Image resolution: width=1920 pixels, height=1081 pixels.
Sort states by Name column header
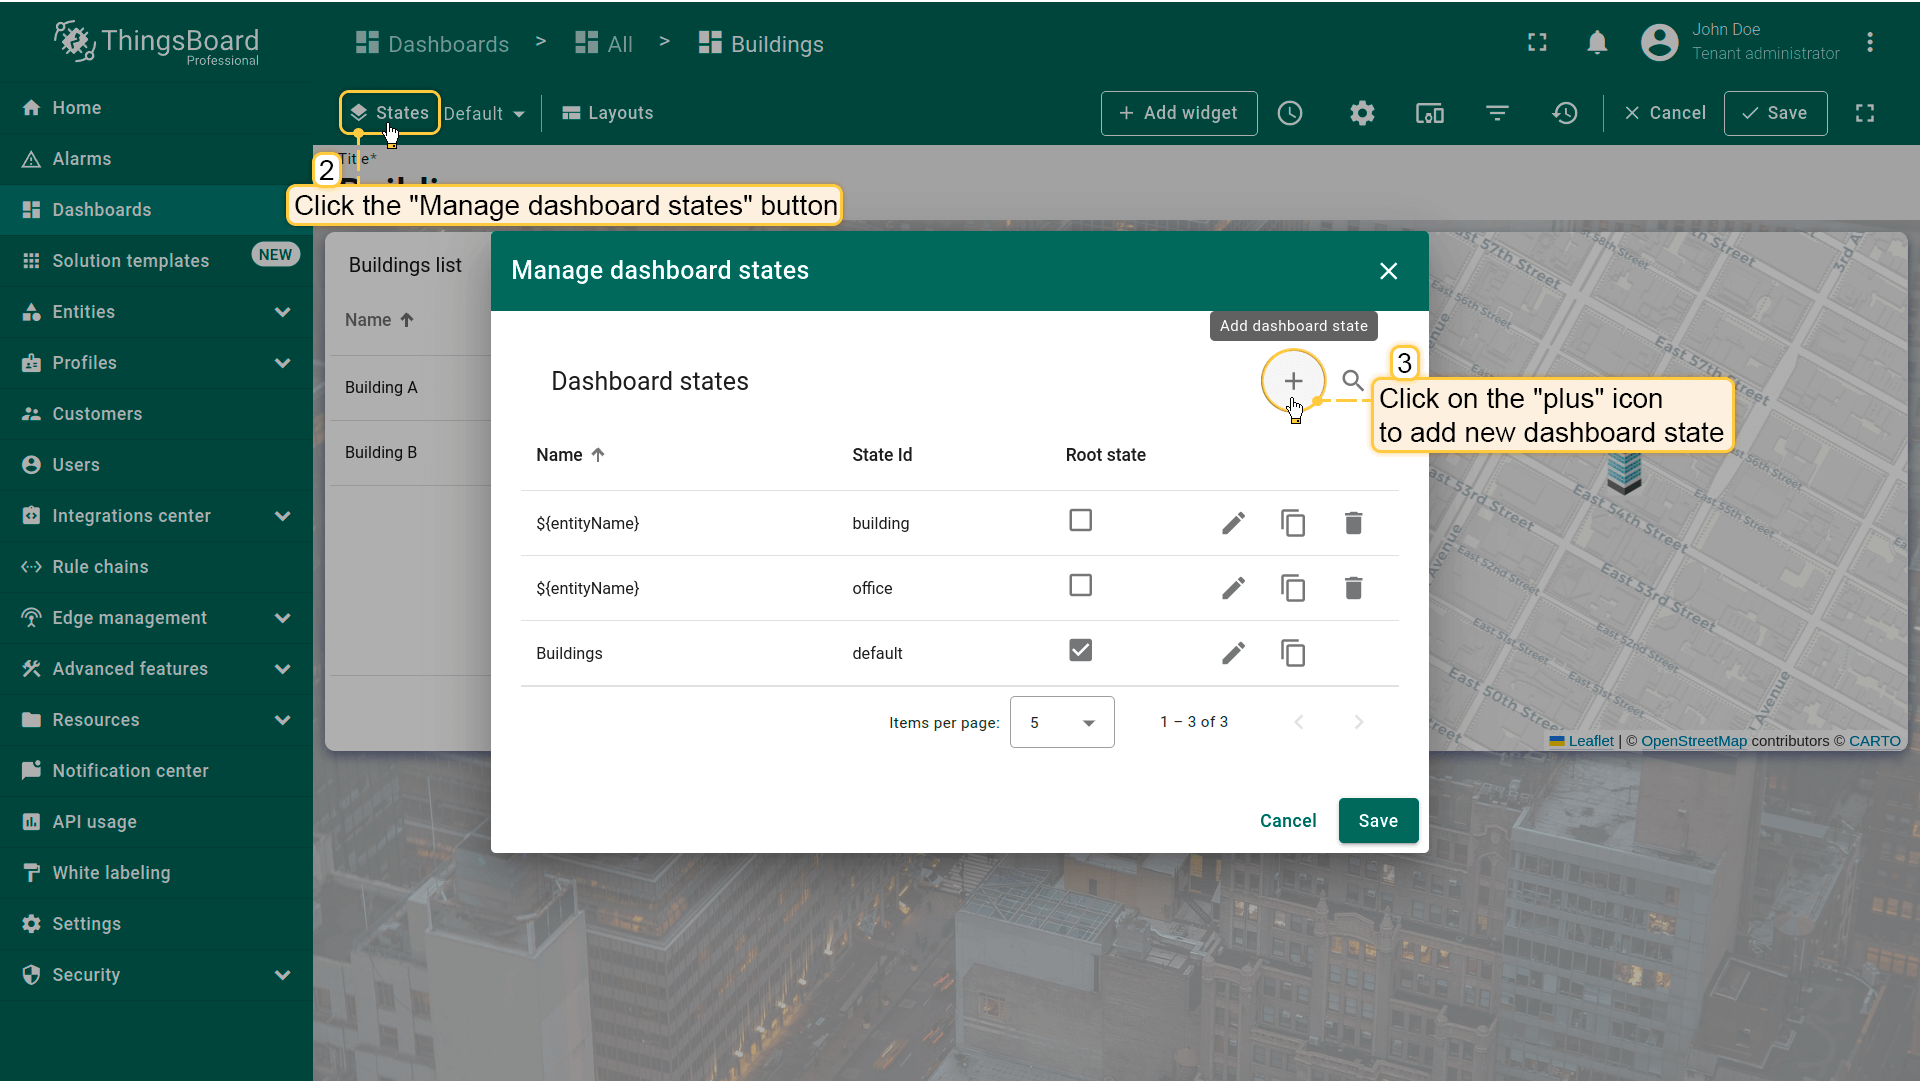[x=560, y=455]
